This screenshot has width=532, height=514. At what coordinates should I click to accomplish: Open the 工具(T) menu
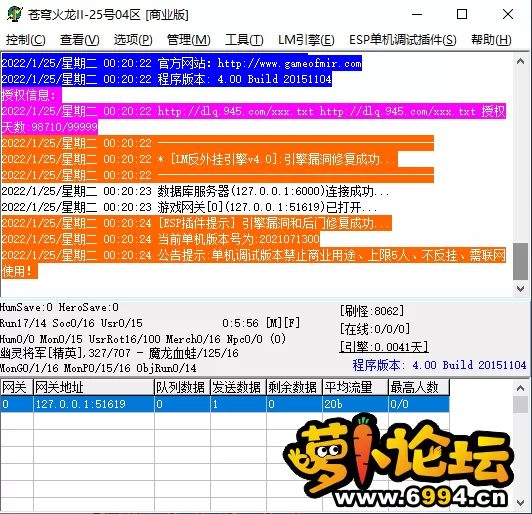pos(244,40)
